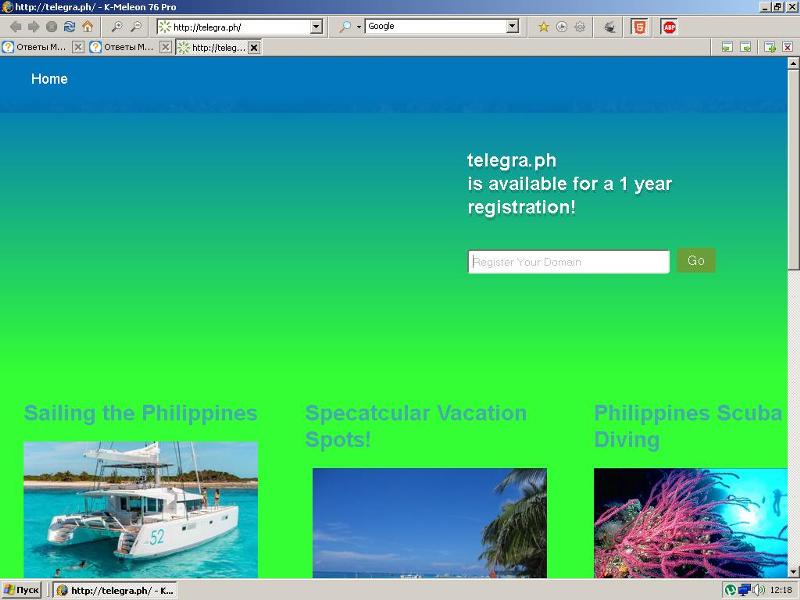This screenshot has height=600, width=800.
Task: Zoom out with the minus magnifier
Action: 136,27
